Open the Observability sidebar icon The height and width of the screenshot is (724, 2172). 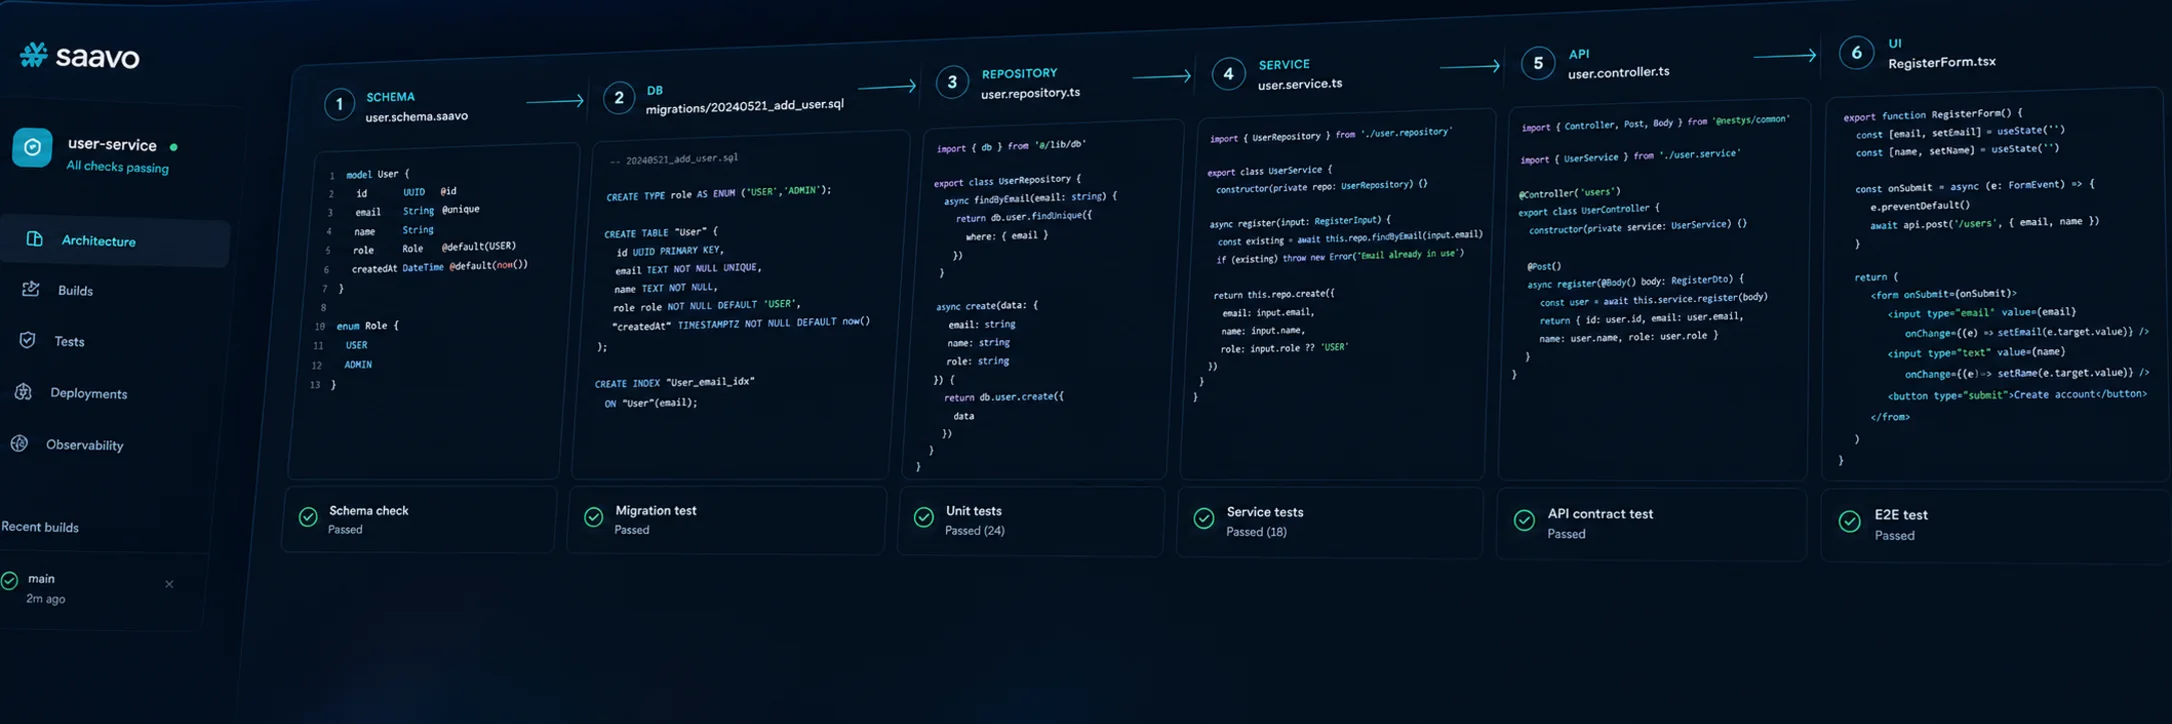tap(20, 443)
